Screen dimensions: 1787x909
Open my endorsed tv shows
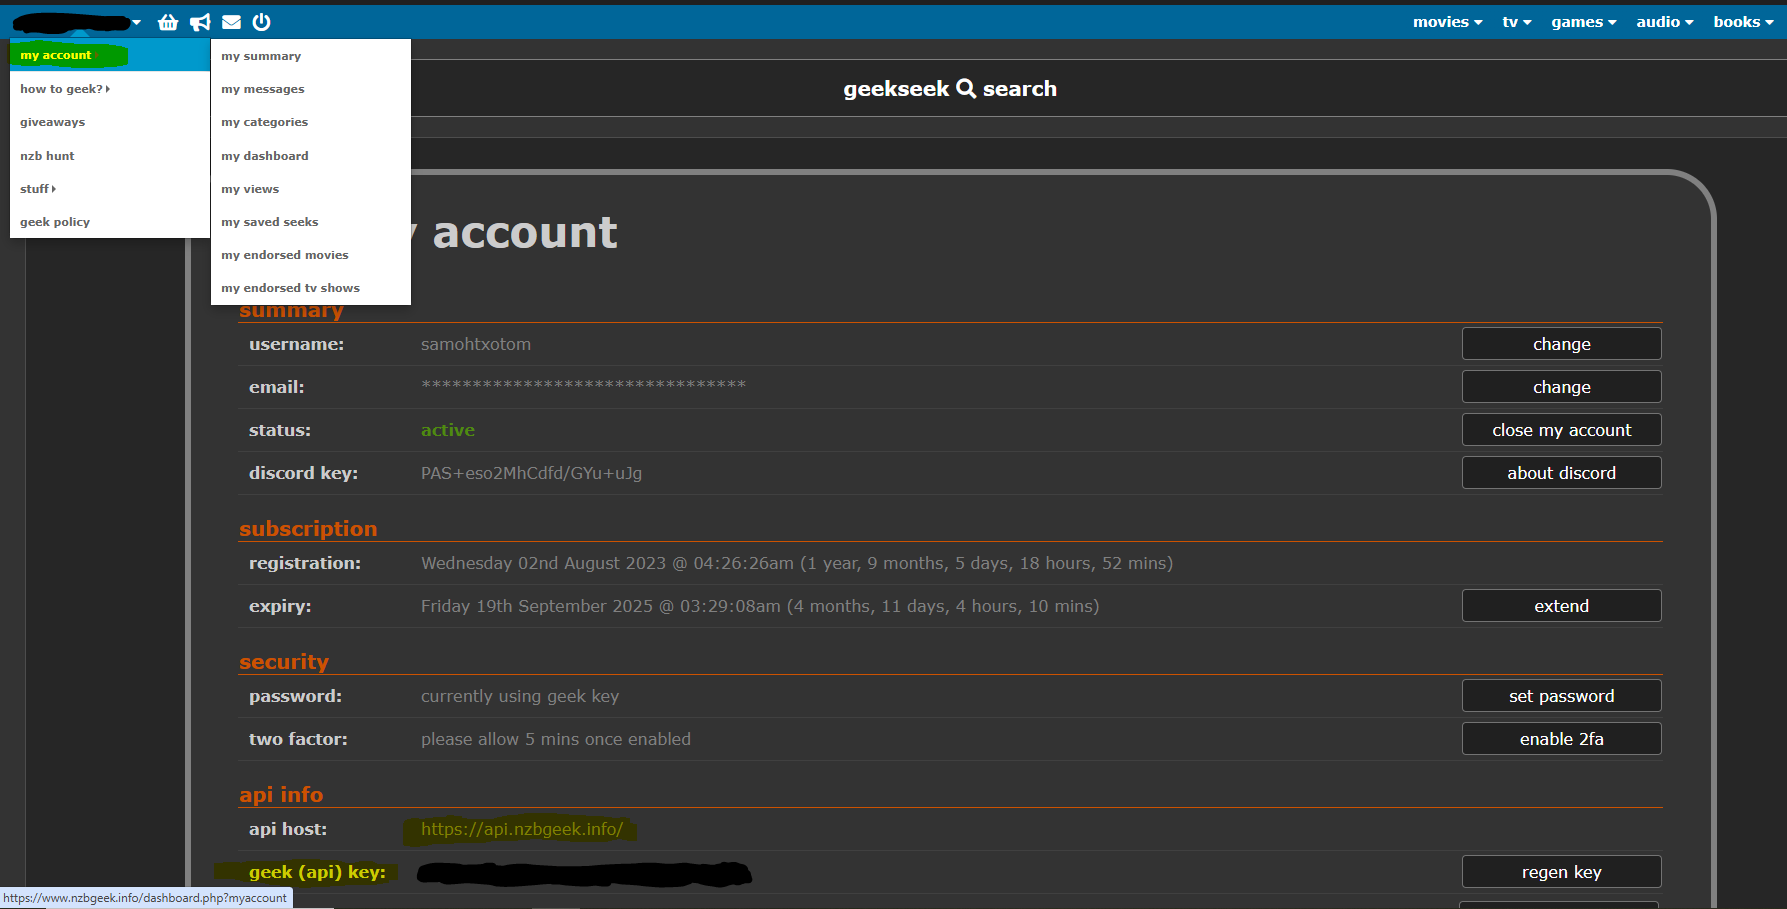click(310, 288)
